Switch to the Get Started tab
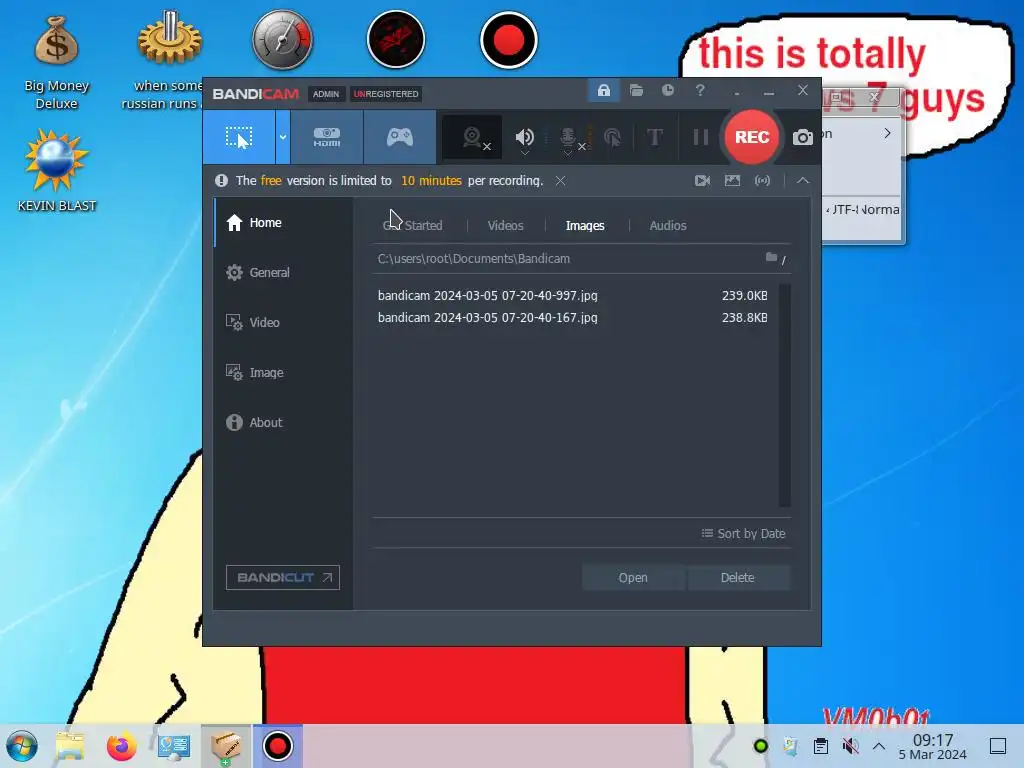The image size is (1024, 768). (x=413, y=225)
